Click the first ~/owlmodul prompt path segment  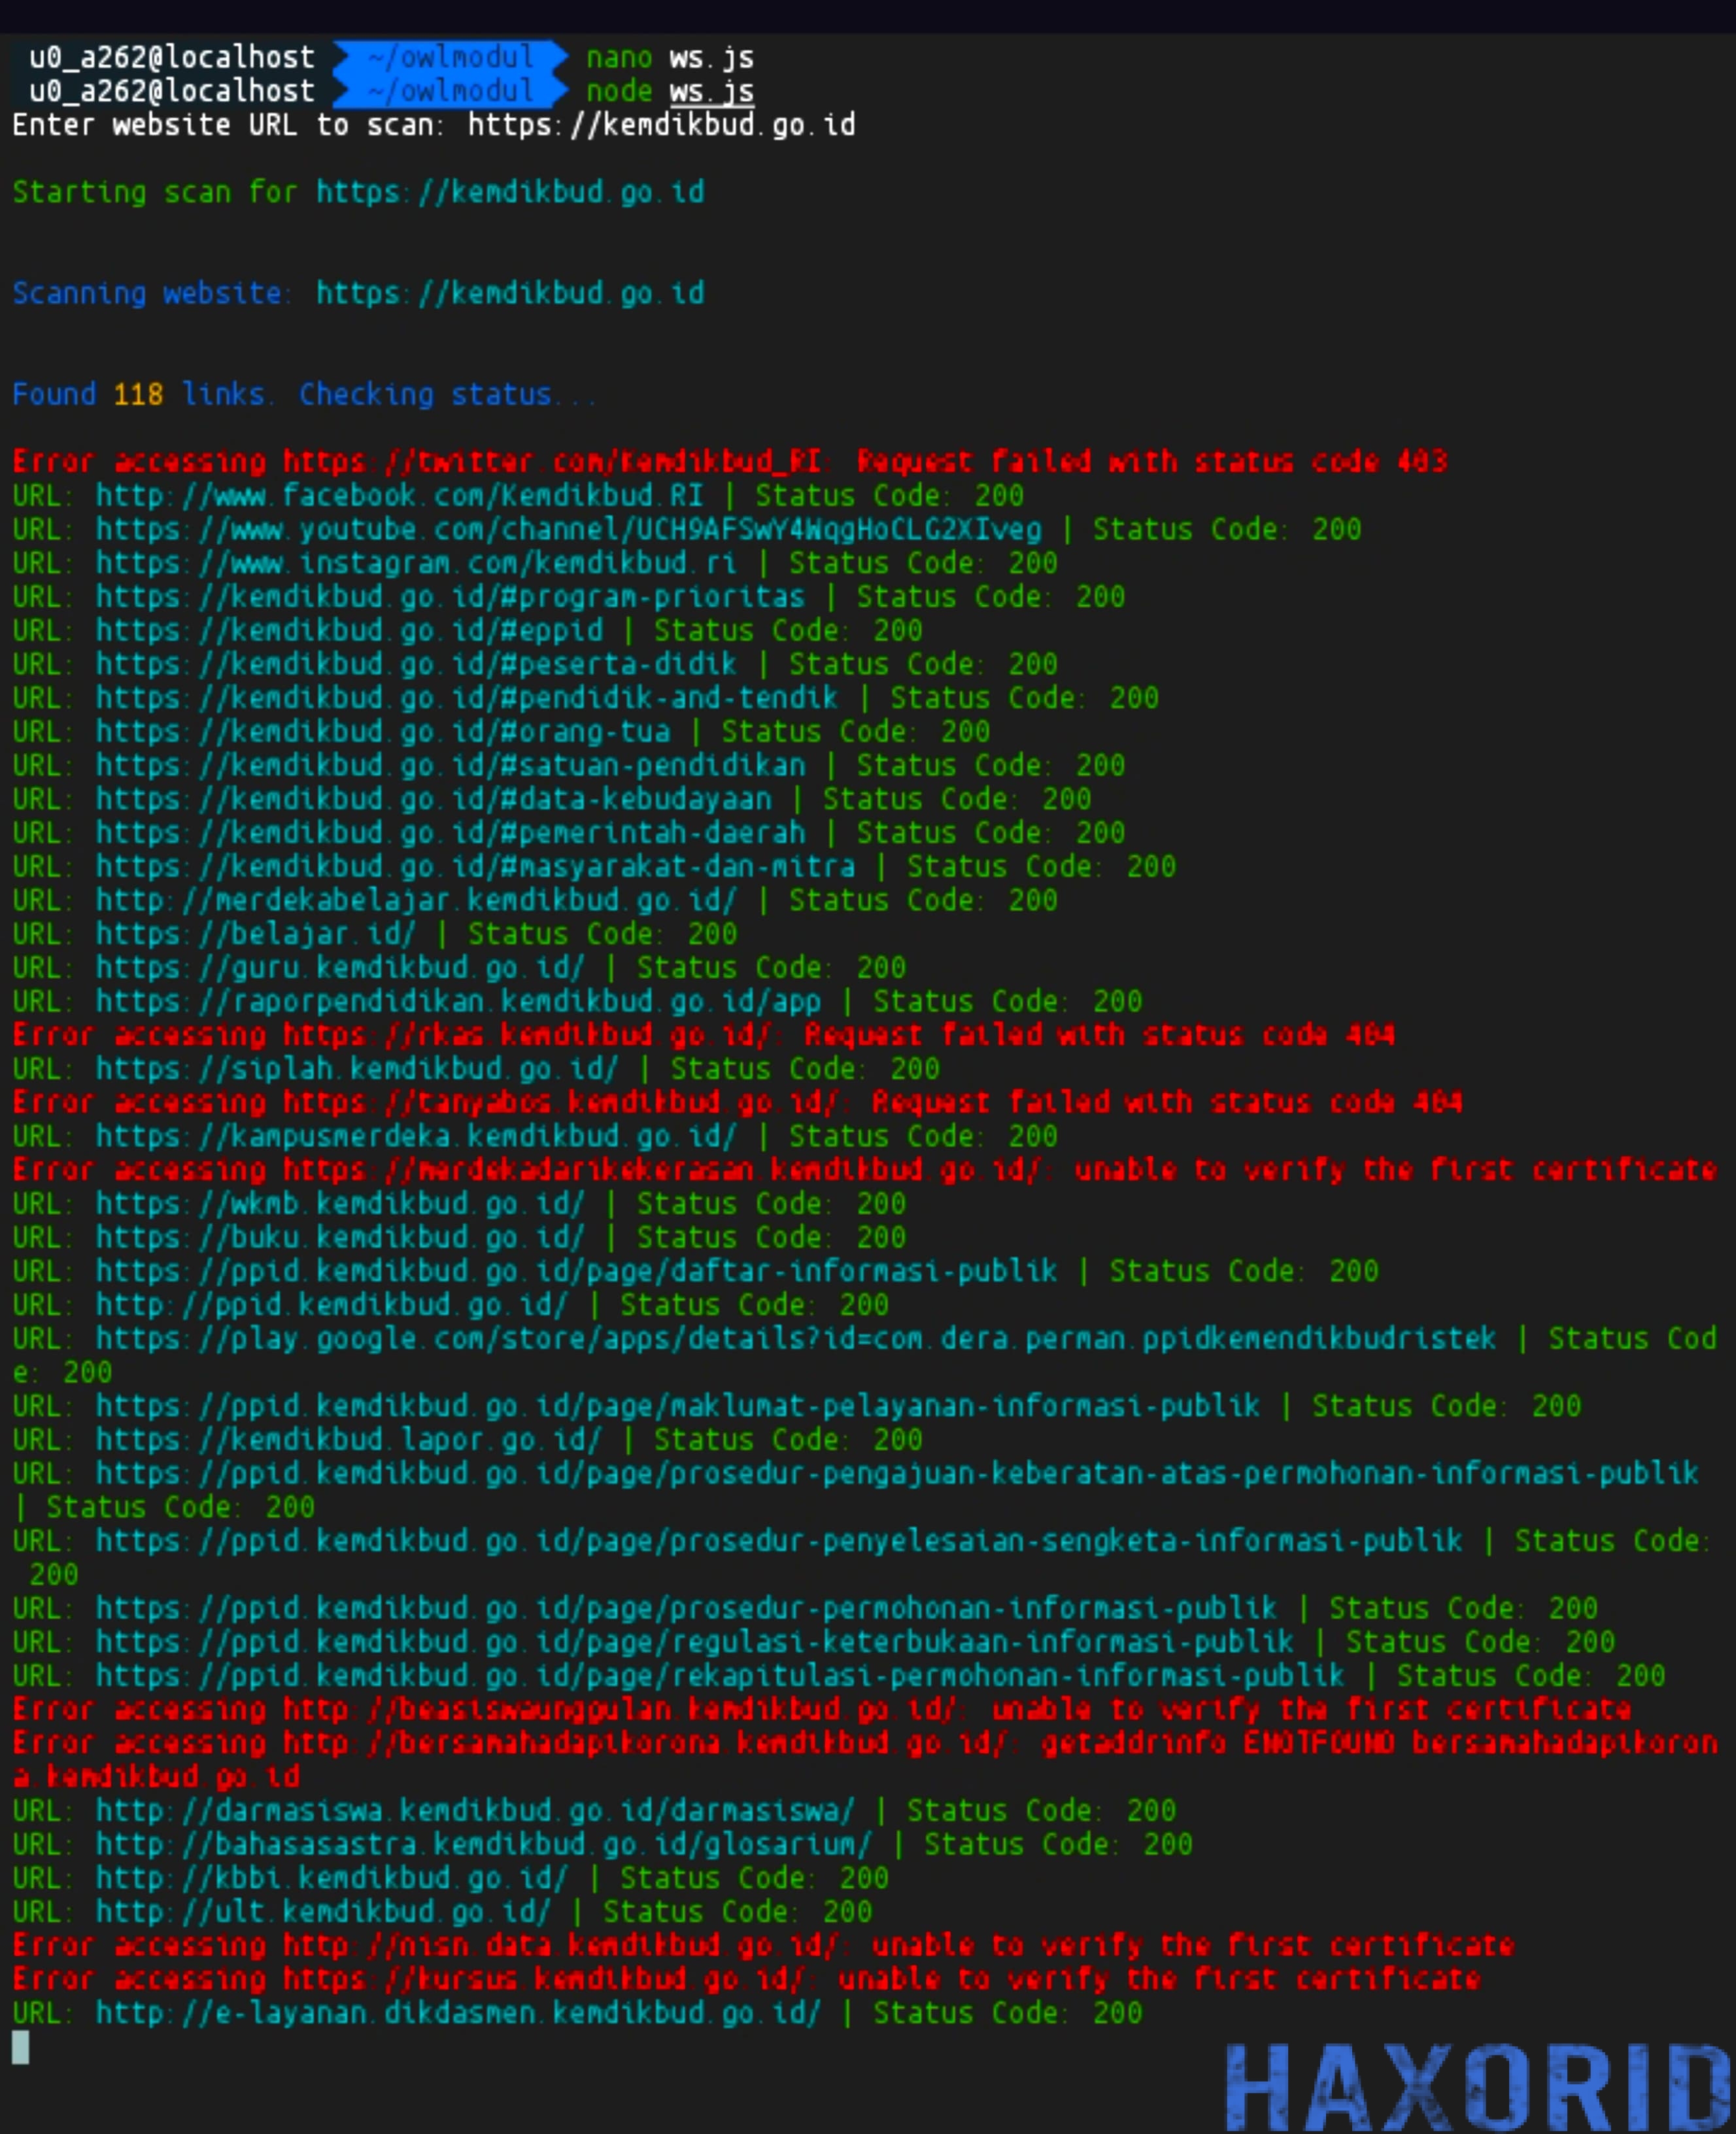coord(450,58)
